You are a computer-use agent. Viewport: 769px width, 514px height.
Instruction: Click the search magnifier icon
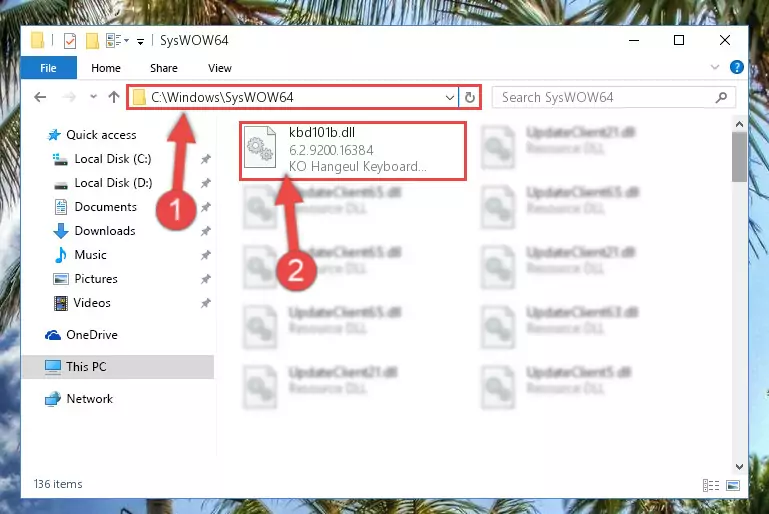(x=721, y=98)
